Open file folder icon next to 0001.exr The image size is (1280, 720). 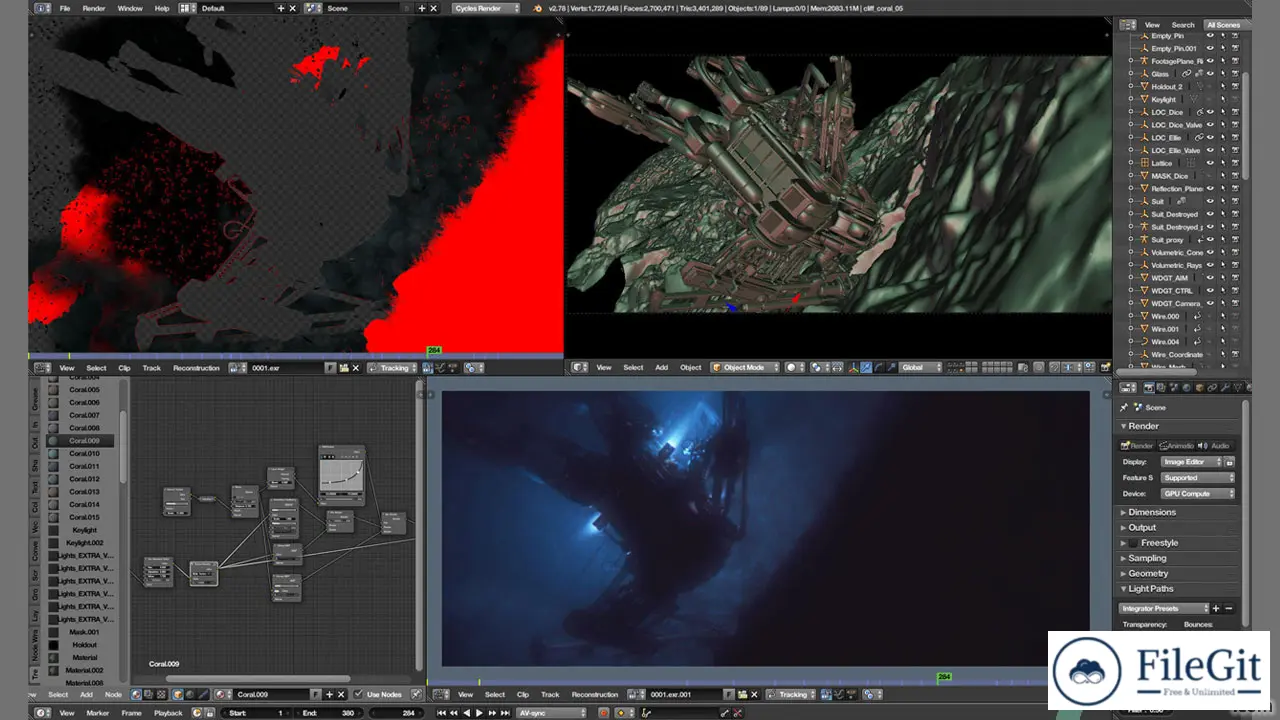coord(344,368)
